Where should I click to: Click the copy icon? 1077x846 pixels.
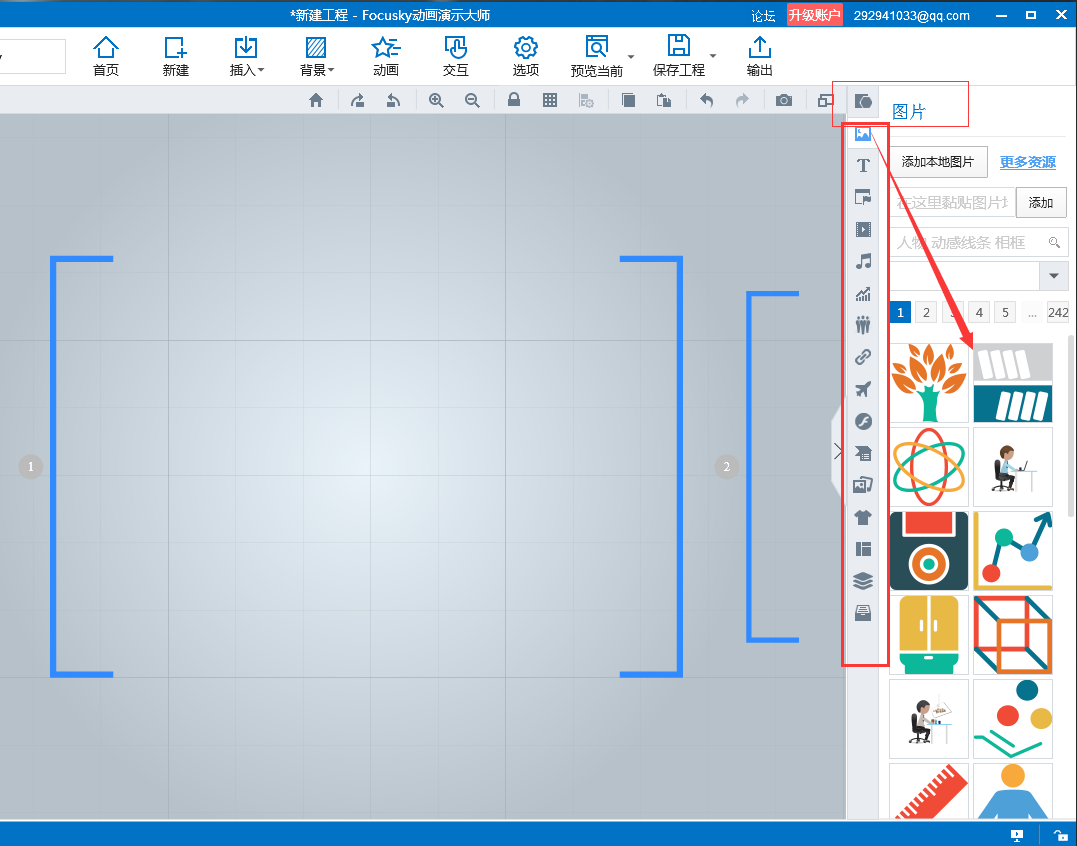(628, 100)
